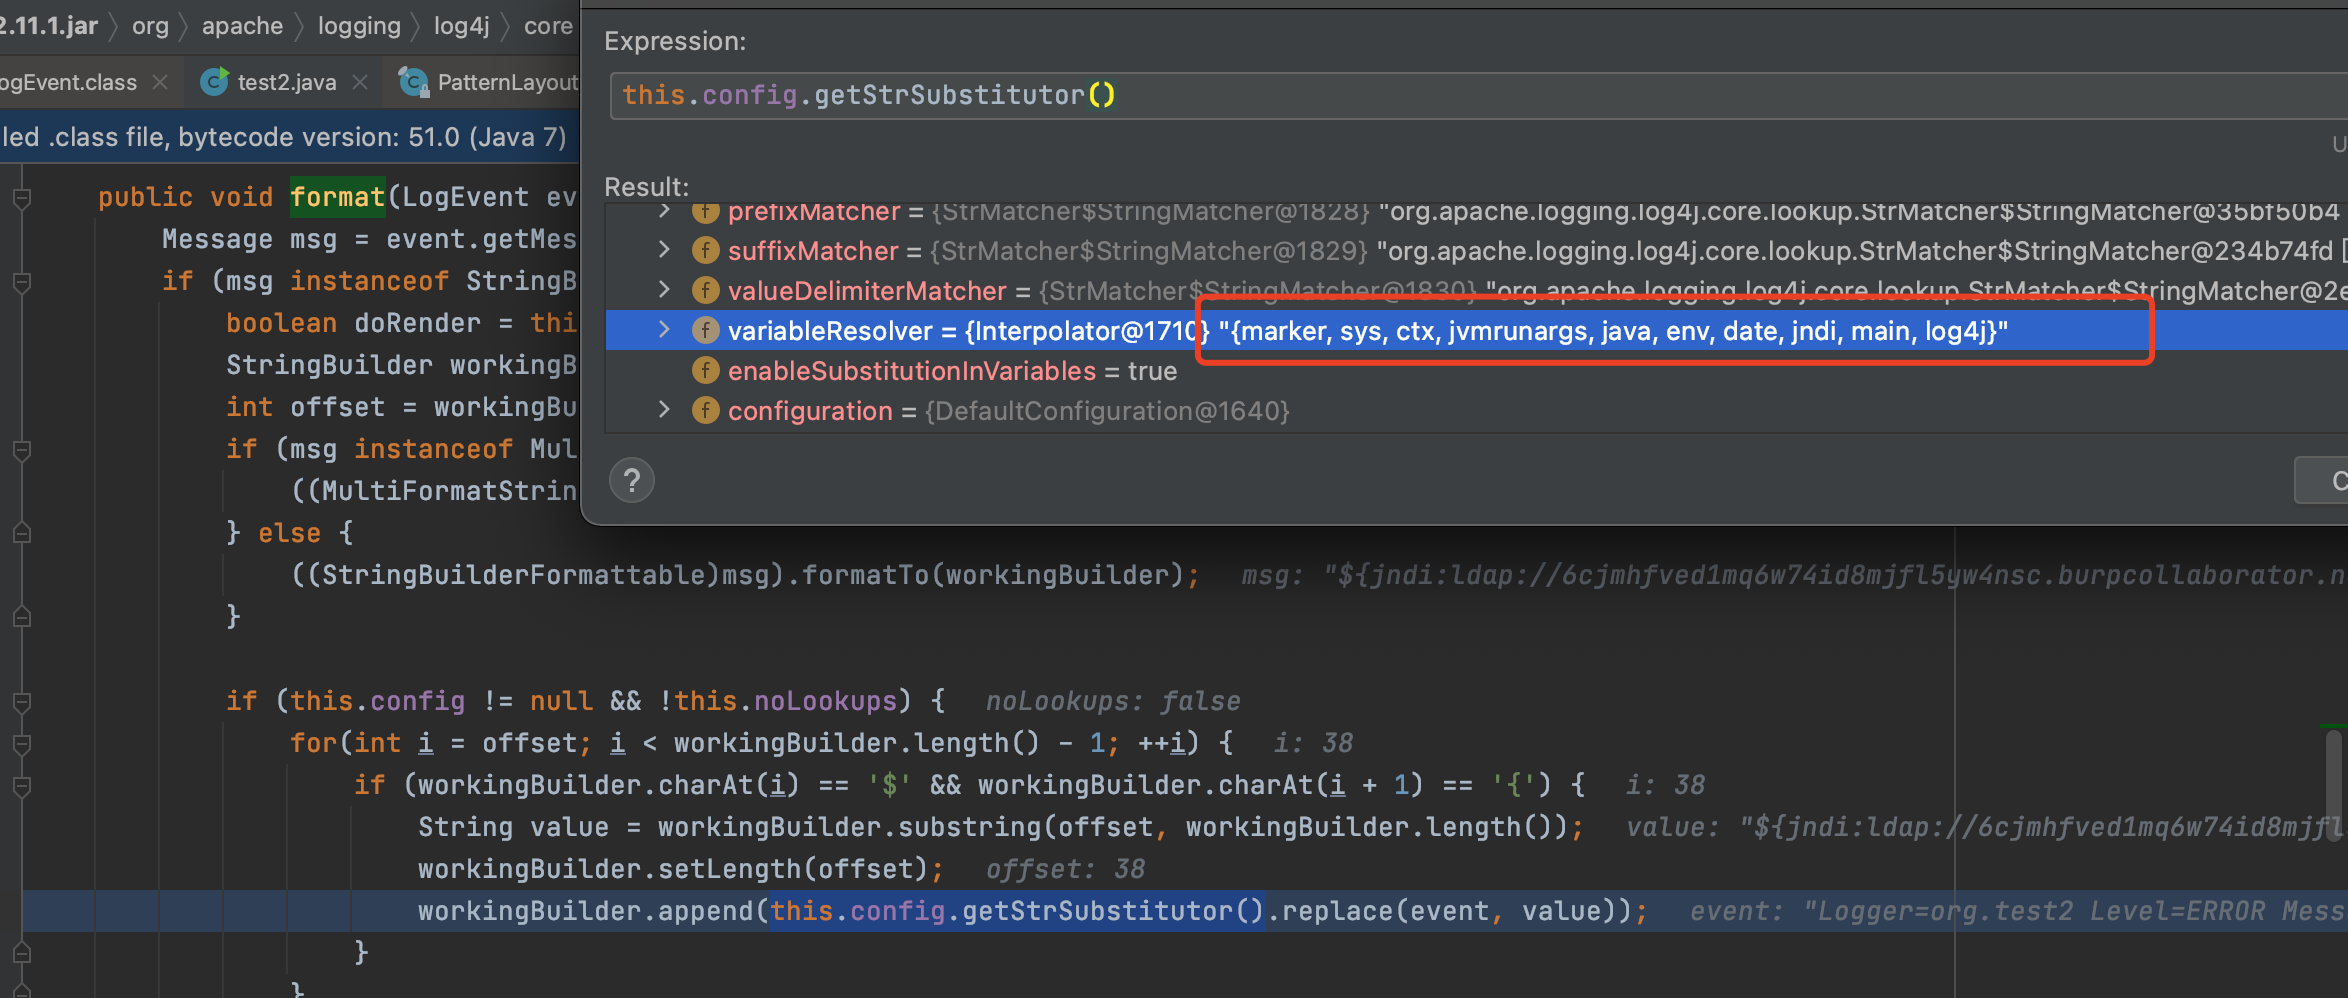Click the PatternLayout locked class icon

click(413, 82)
